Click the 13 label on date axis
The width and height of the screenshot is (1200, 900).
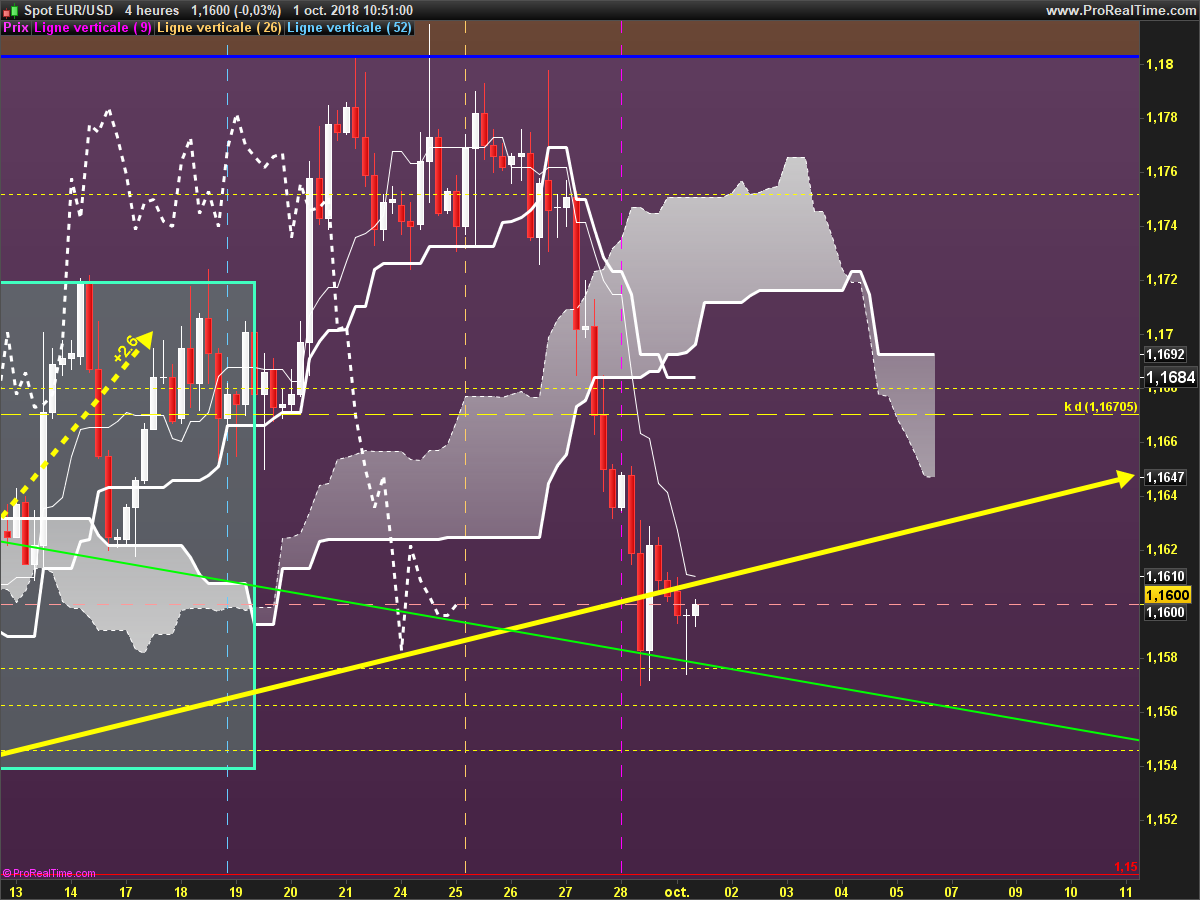pos(15,890)
